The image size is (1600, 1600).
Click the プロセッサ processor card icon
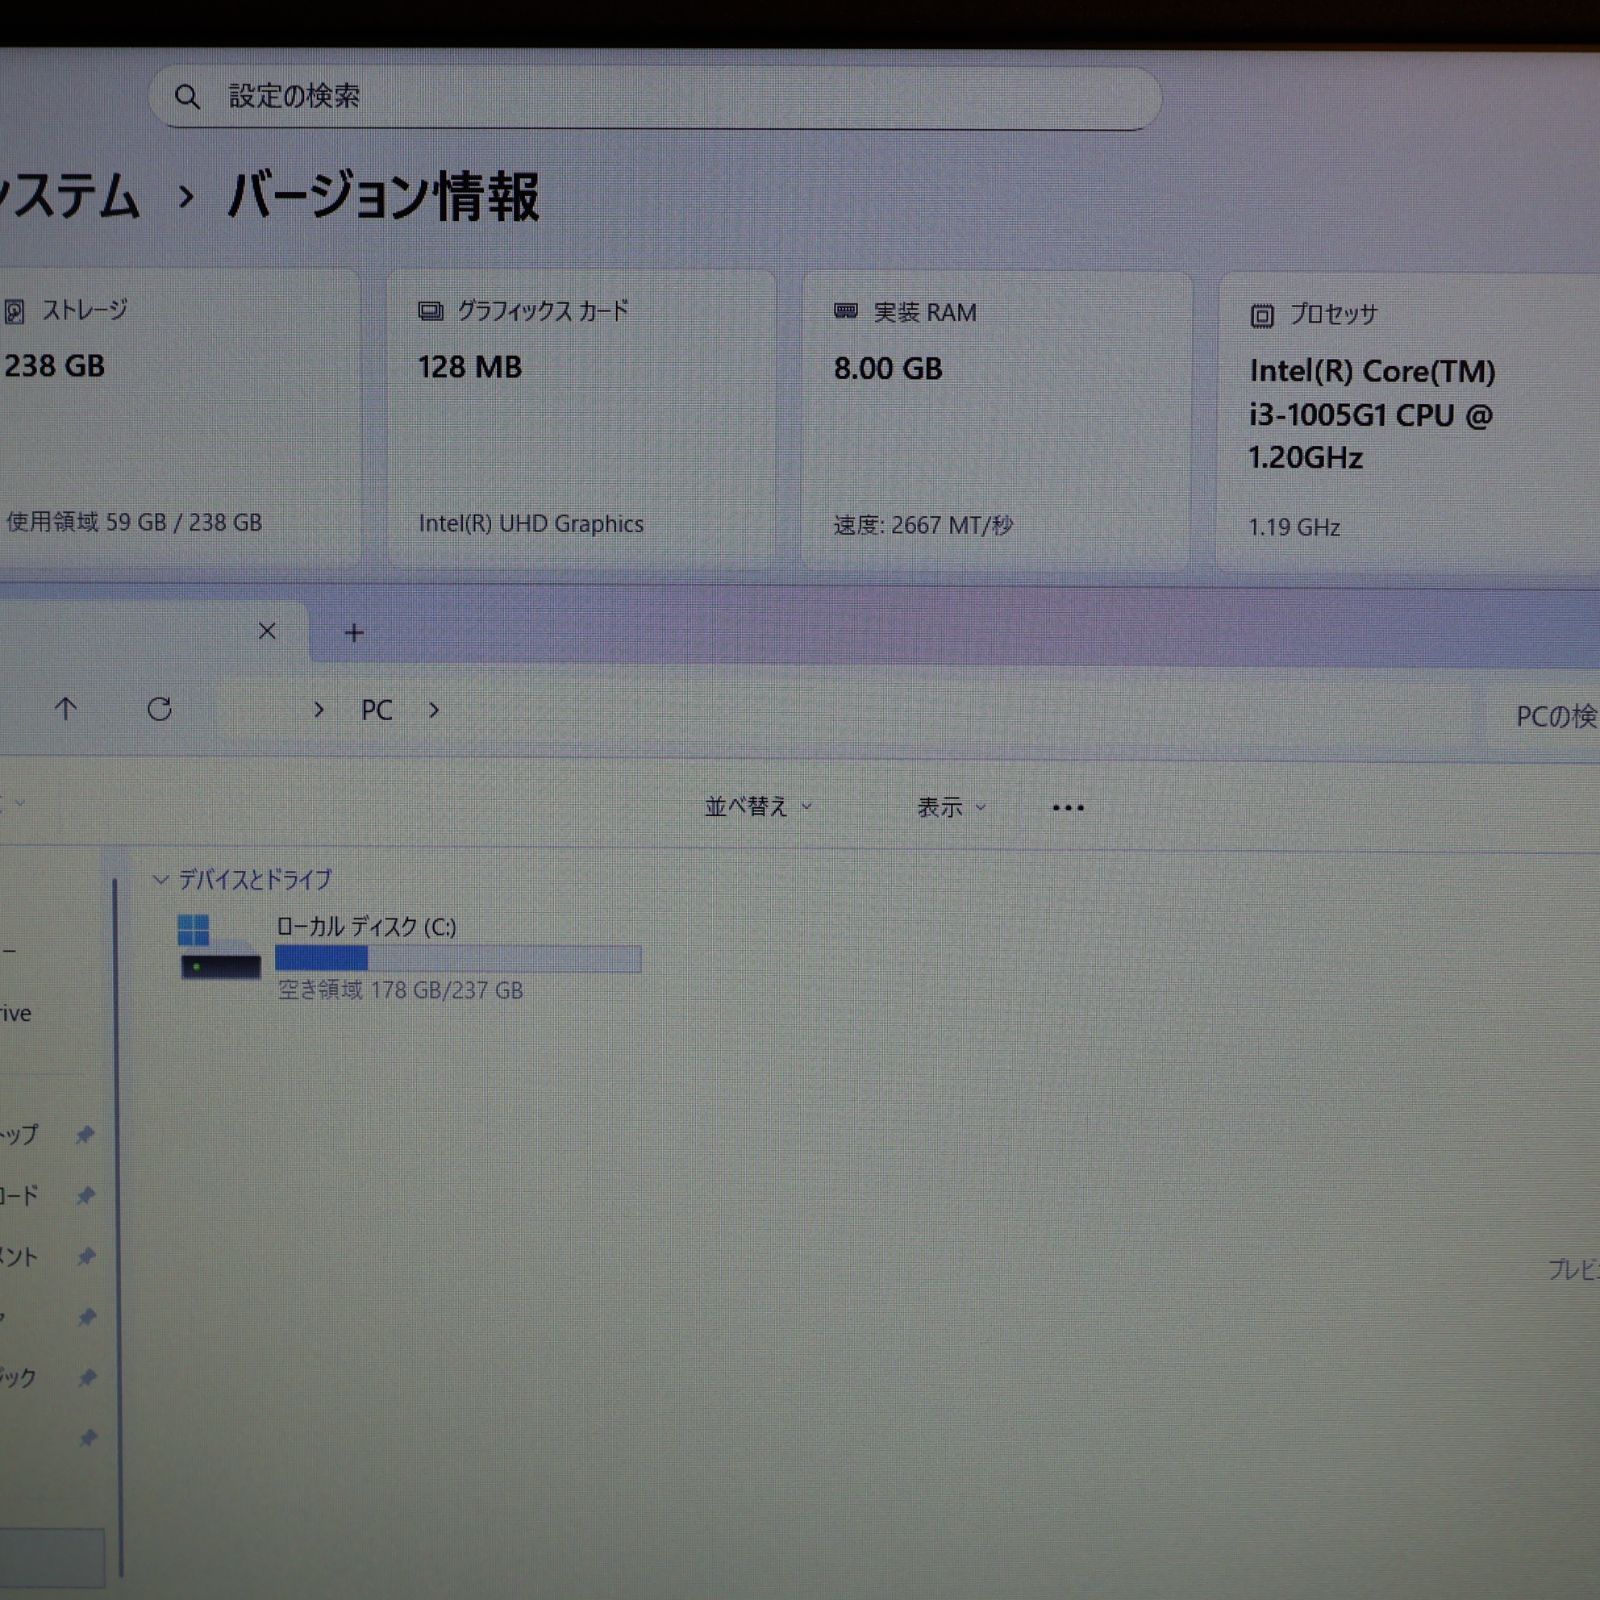point(1262,314)
